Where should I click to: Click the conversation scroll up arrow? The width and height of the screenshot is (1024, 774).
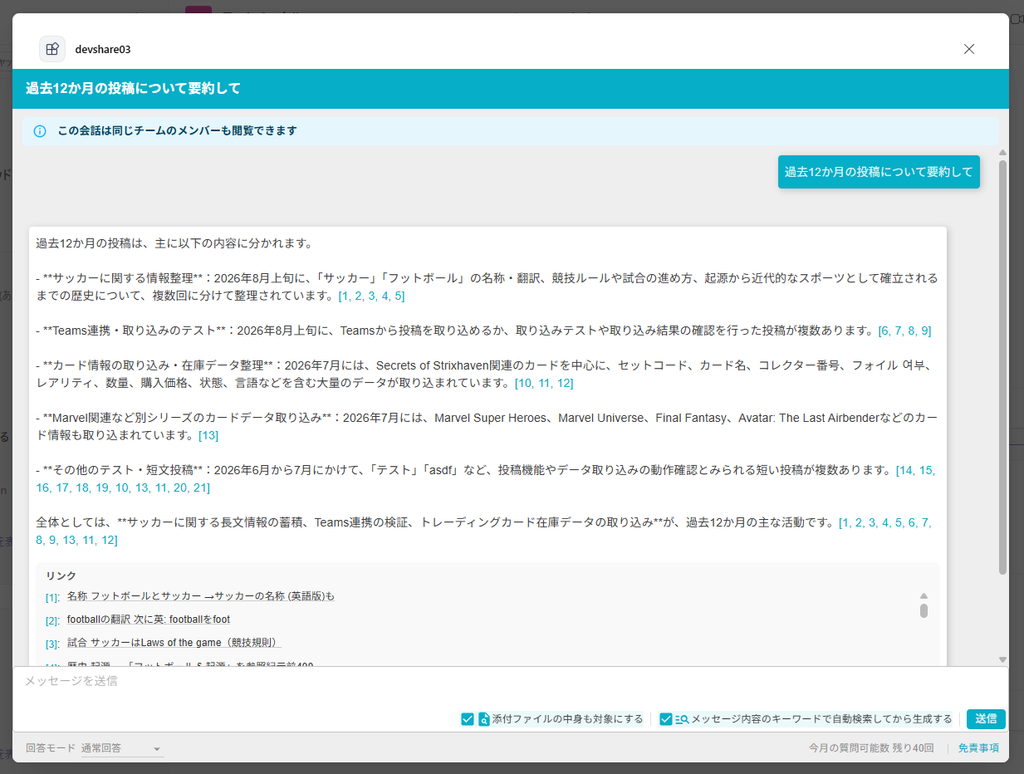coord(1002,152)
